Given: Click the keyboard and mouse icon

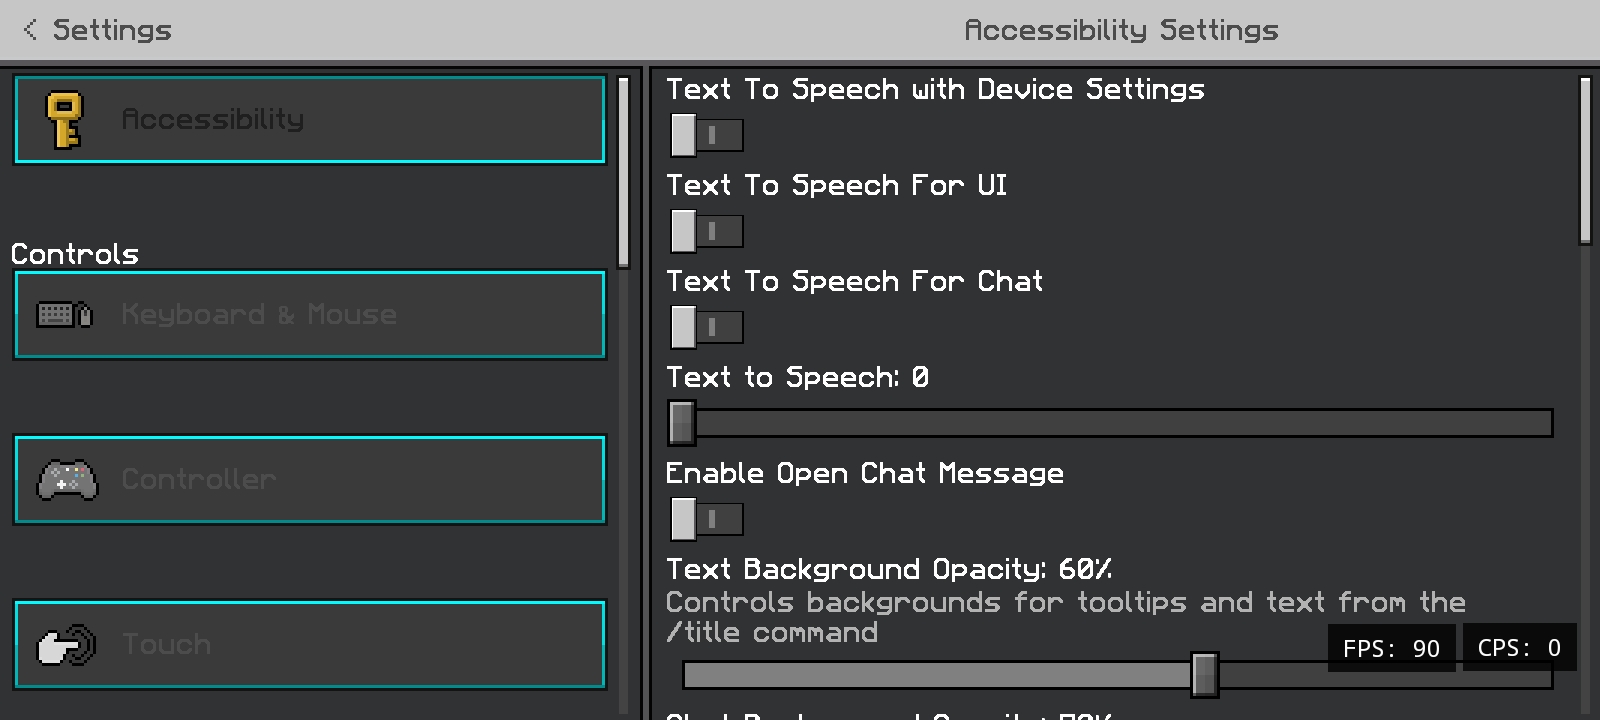Looking at the screenshot, I should click(65, 315).
